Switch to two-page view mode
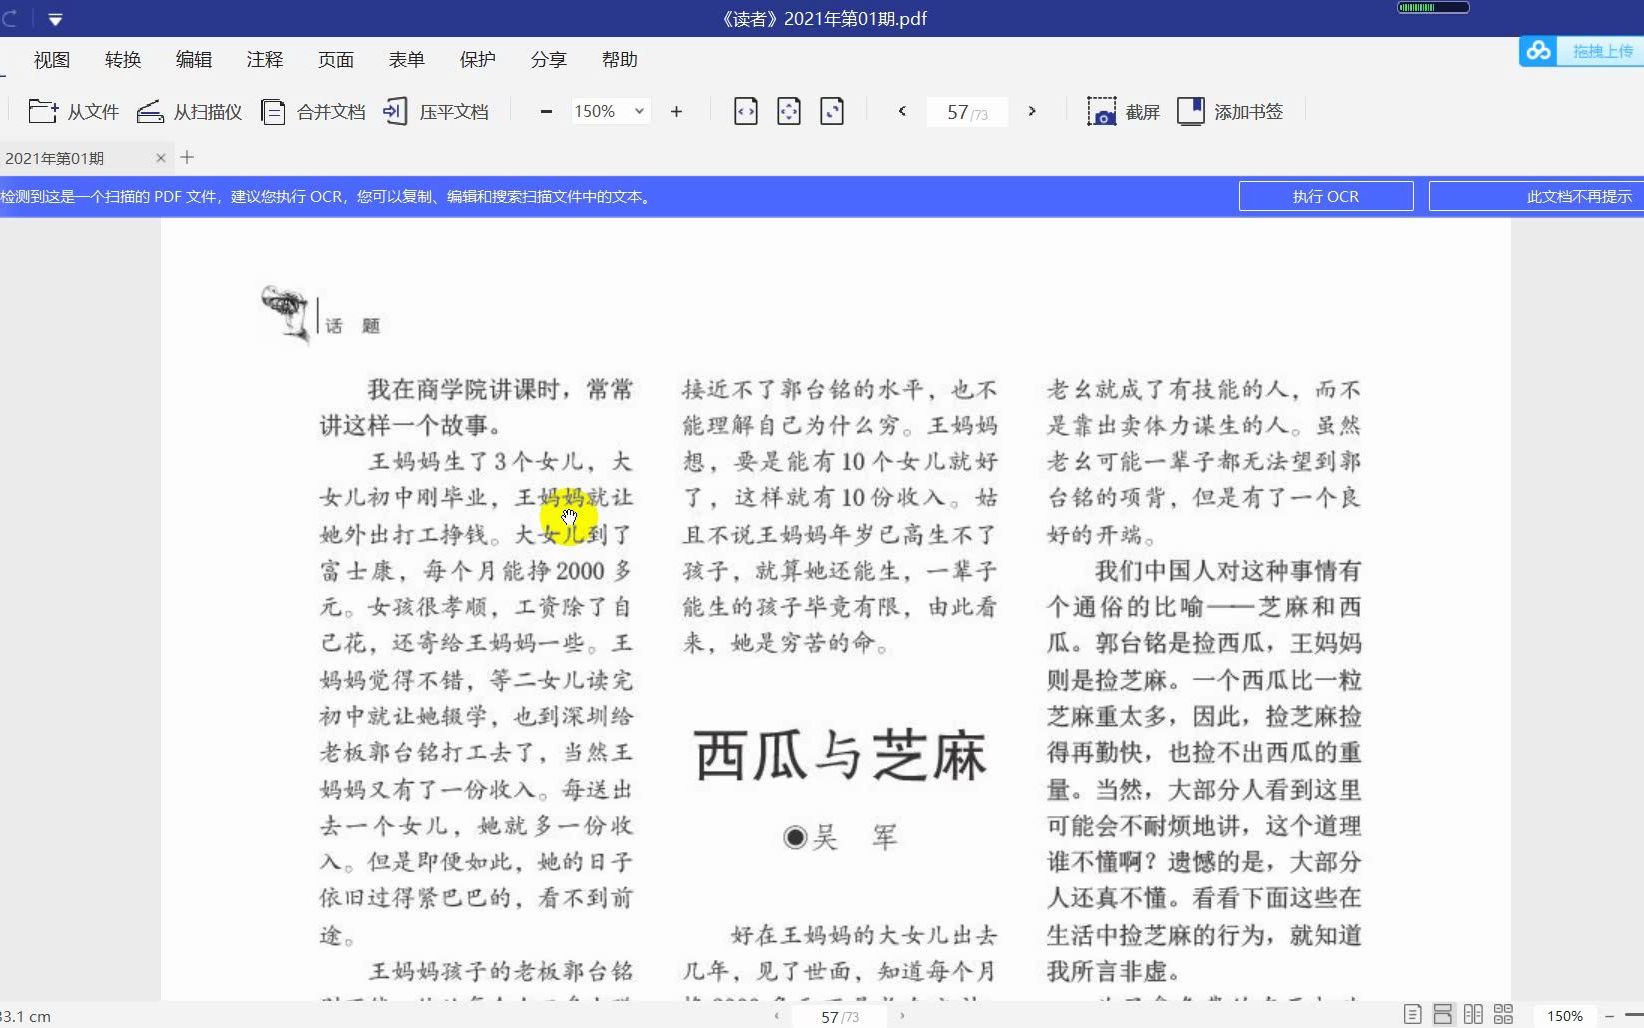 (1473, 1015)
